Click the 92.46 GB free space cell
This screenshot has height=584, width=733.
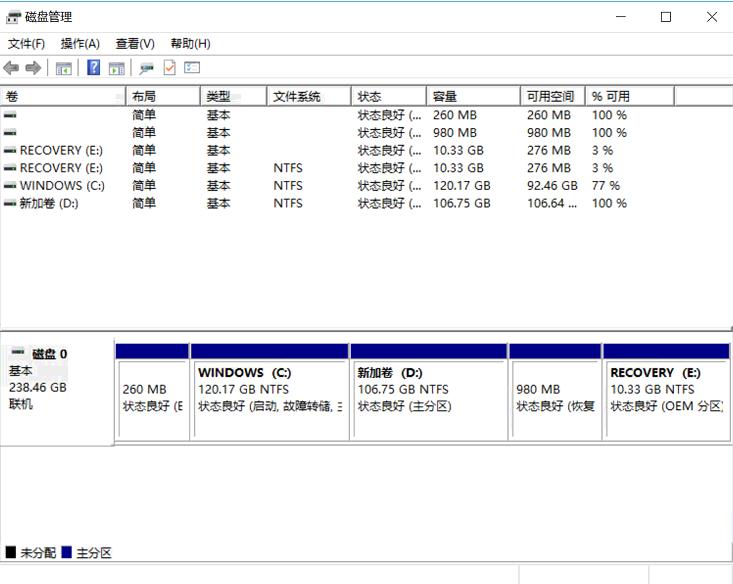552,186
